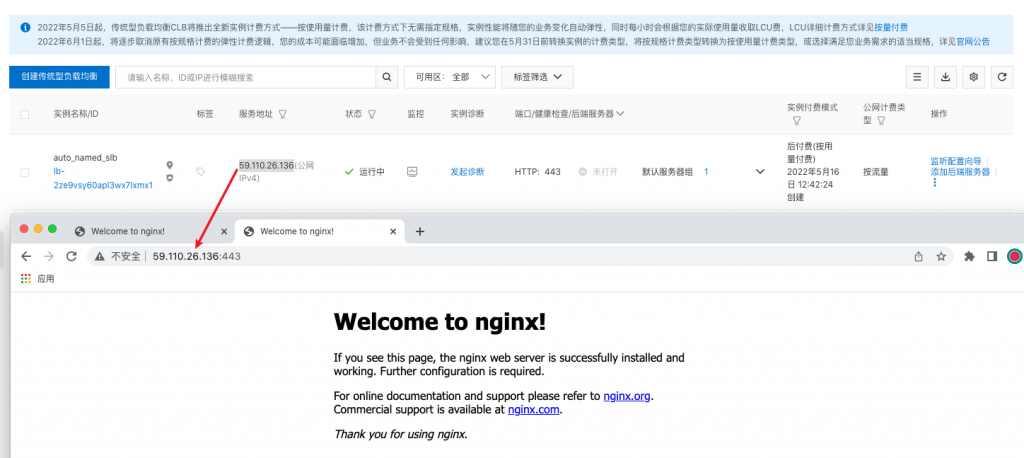
Task: Reload the page with the browser reload icon
Action: tap(72, 257)
